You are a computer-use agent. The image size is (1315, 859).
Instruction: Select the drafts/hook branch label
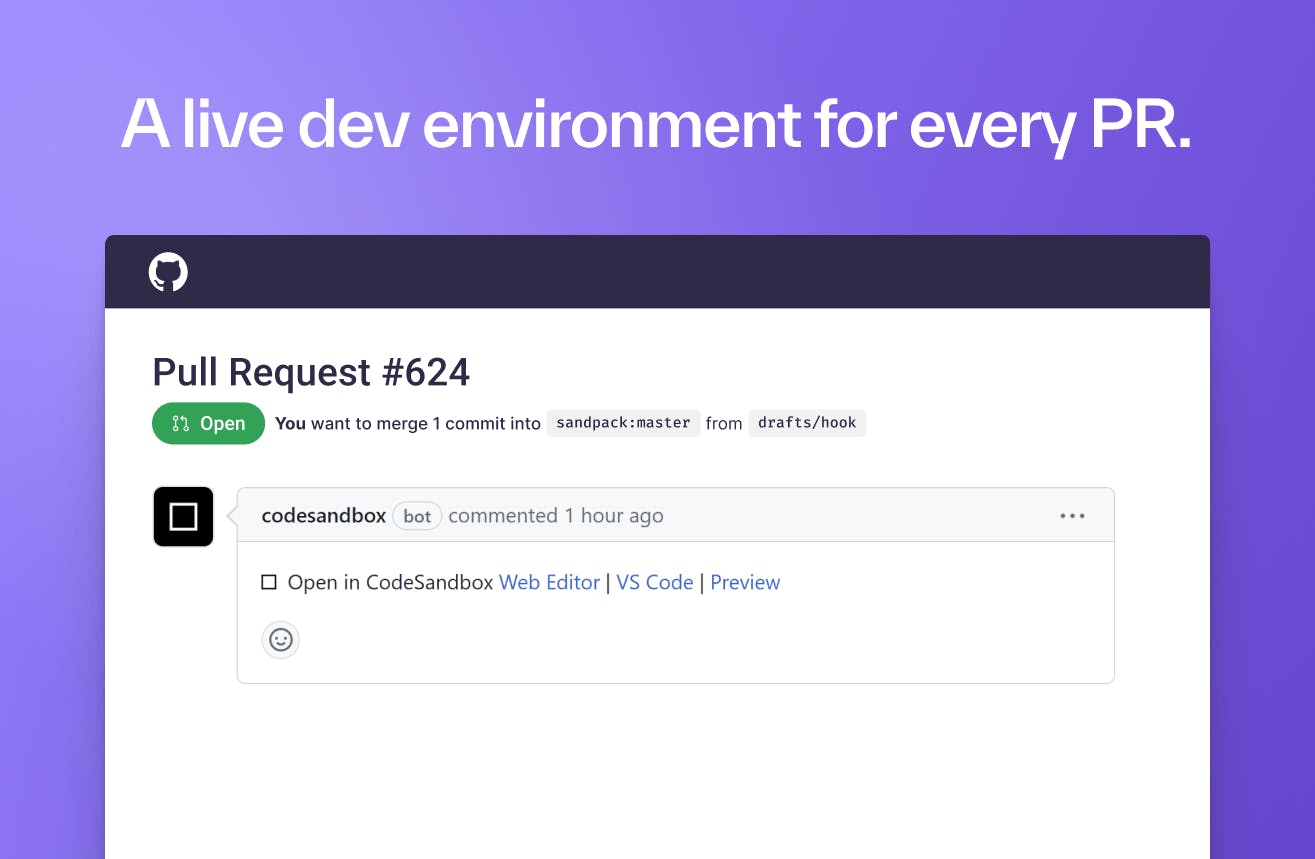tap(807, 423)
